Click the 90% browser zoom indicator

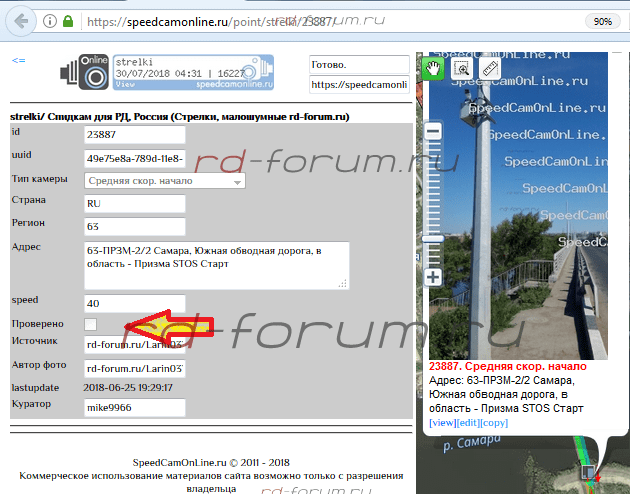pos(602,20)
